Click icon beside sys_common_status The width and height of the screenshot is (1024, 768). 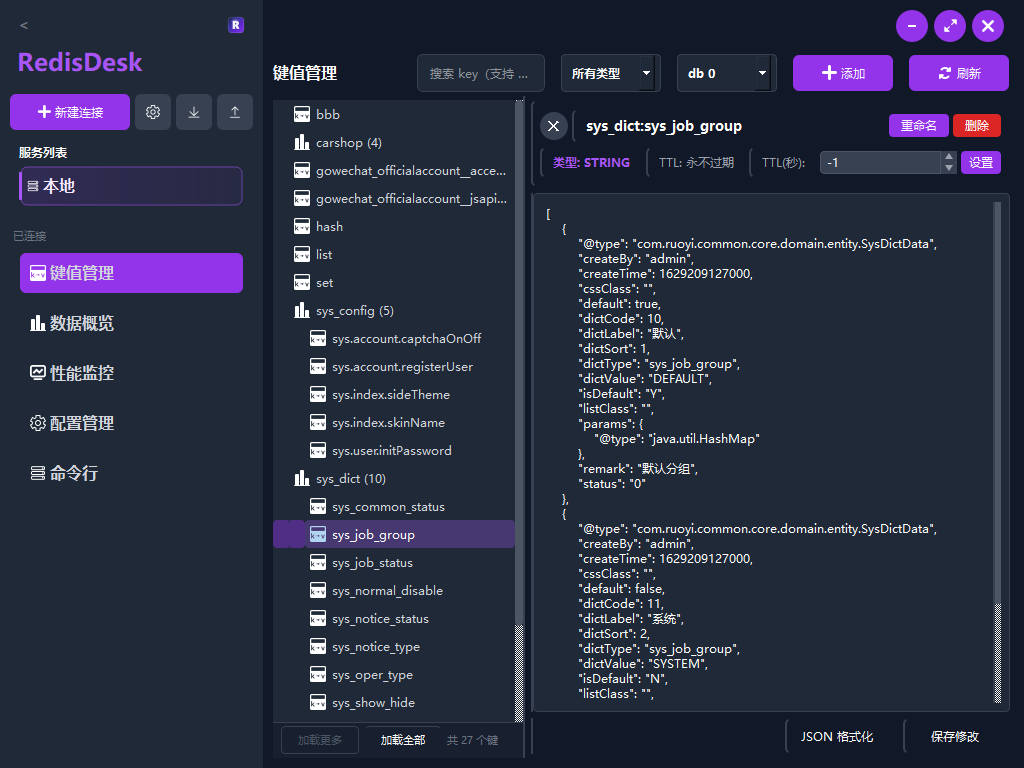coord(318,507)
